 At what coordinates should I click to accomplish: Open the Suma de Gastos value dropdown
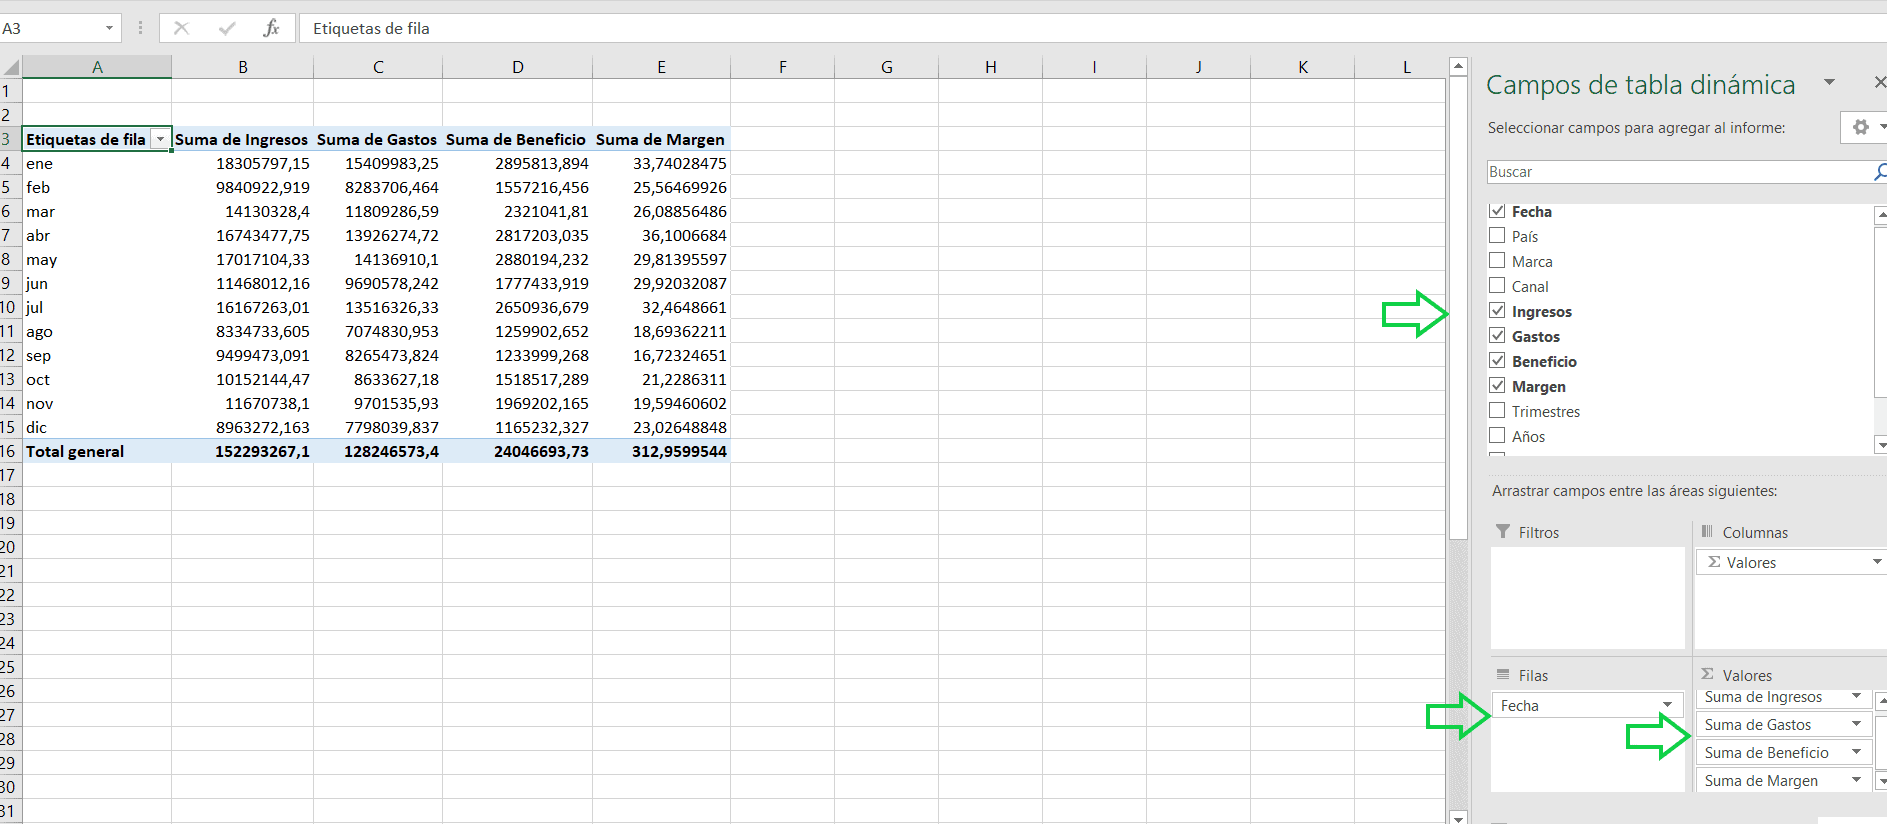[x=1857, y=724]
